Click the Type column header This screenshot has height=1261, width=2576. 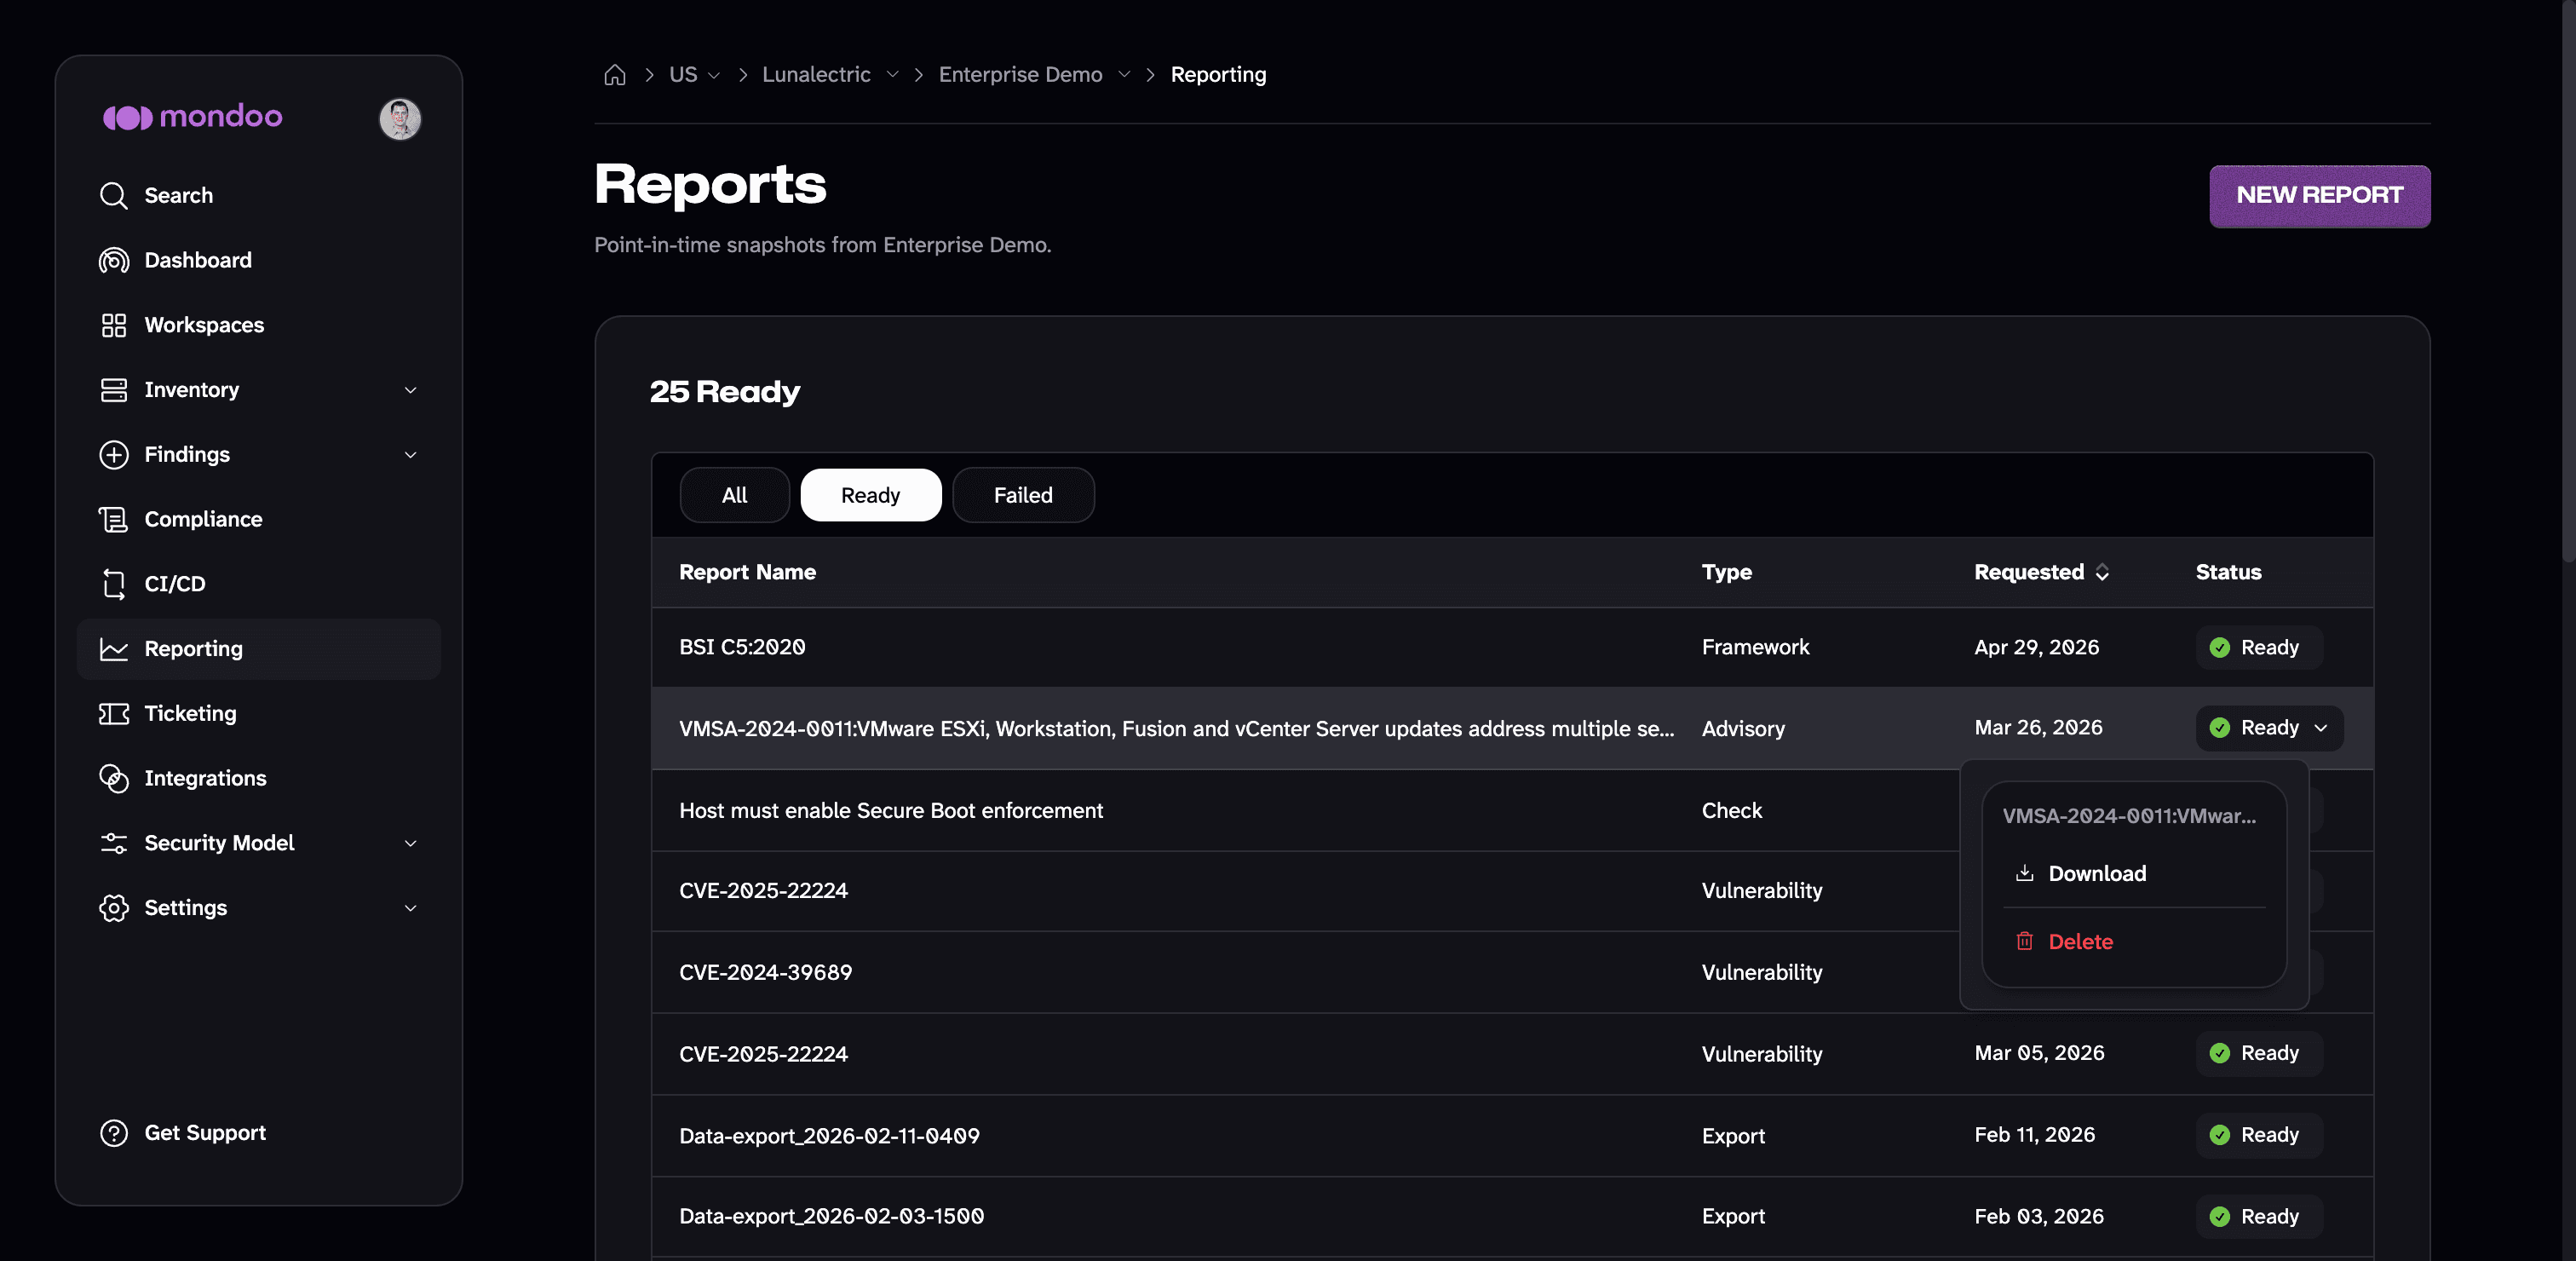tap(1726, 572)
